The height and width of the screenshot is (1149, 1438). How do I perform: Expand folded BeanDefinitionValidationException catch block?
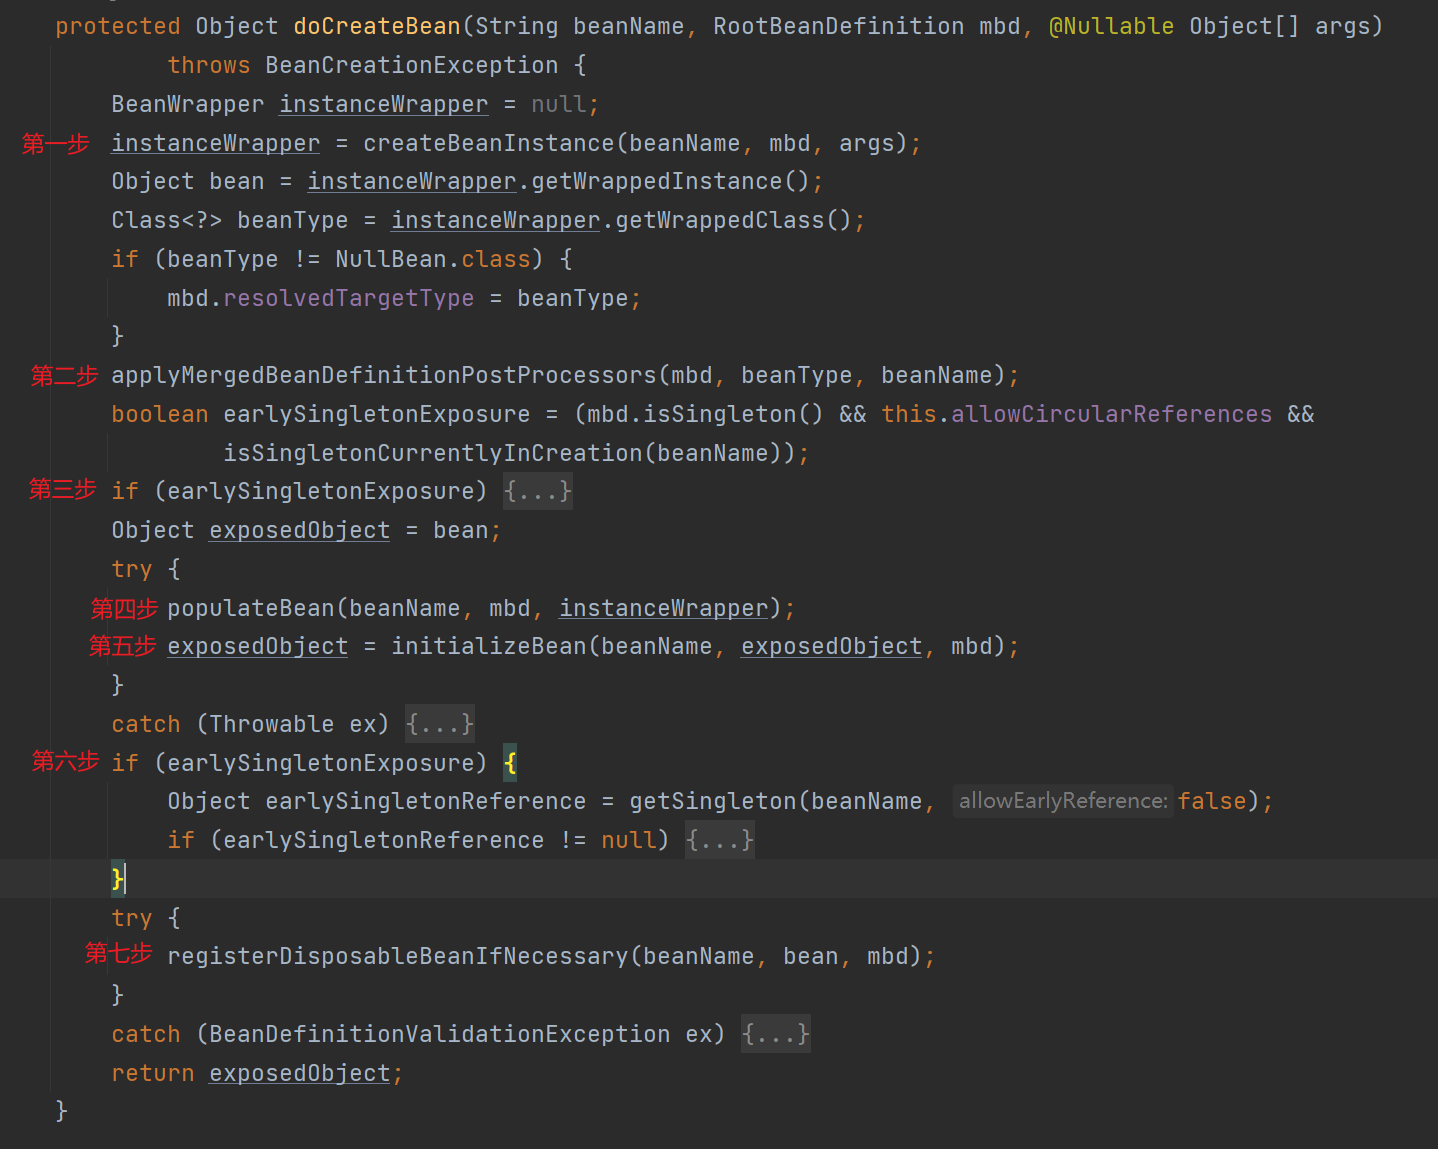(776, 1034)
